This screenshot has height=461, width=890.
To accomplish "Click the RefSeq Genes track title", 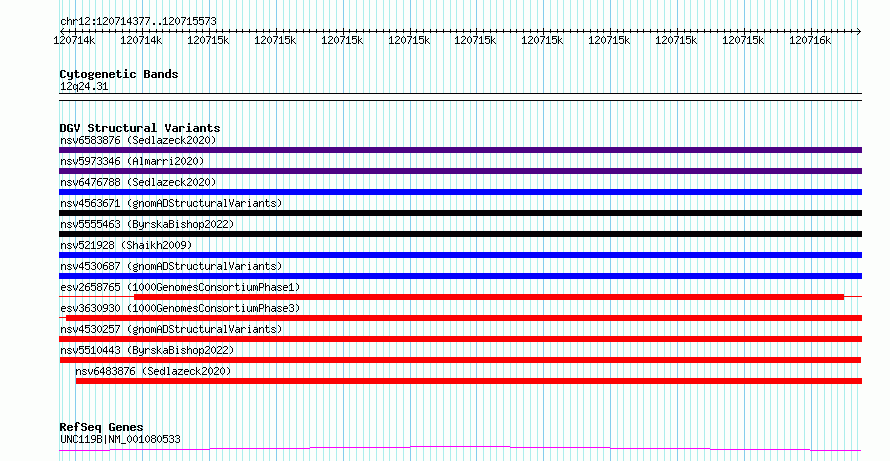I will pyautogui.click(x=102, y=427).
